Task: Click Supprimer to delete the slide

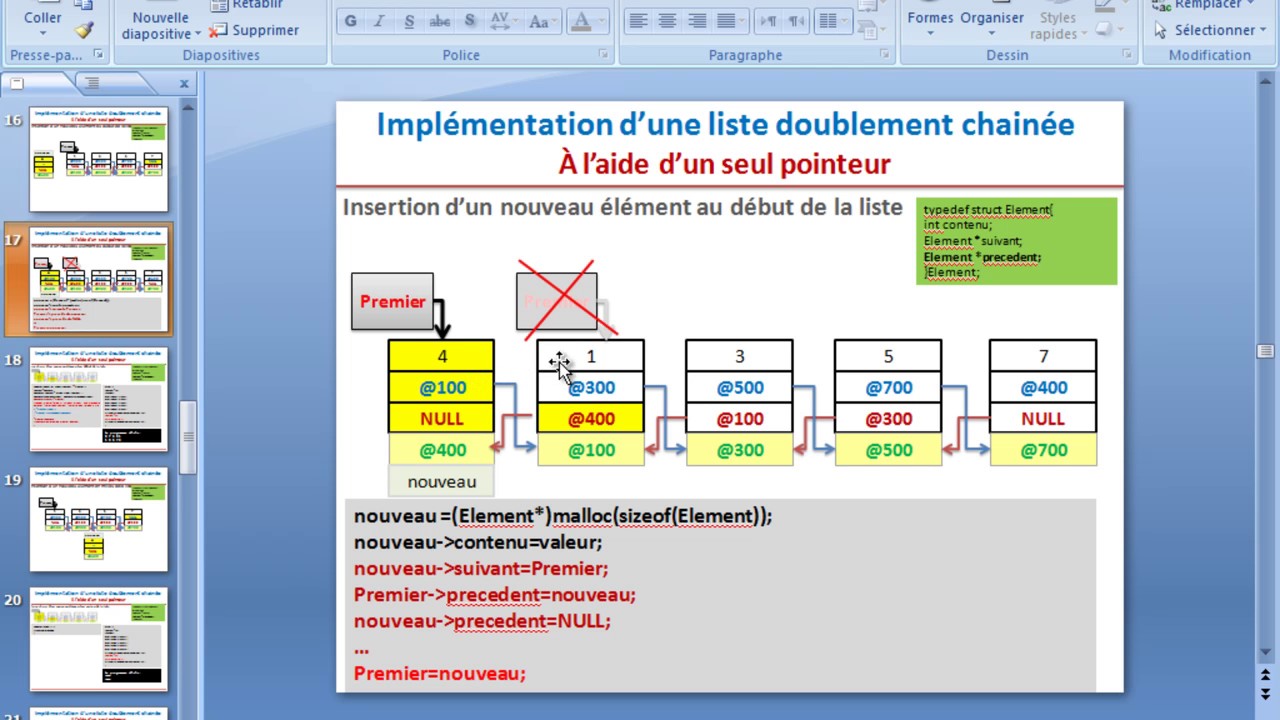Action: (255, 30)
